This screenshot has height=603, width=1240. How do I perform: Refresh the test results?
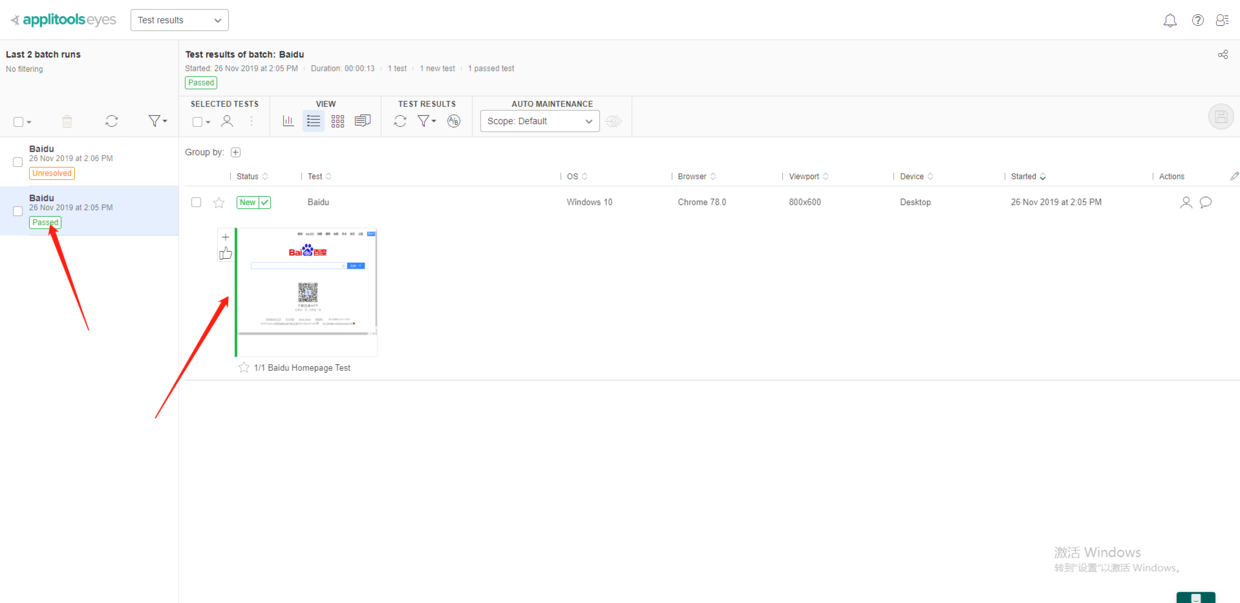[x=400, y=121]
